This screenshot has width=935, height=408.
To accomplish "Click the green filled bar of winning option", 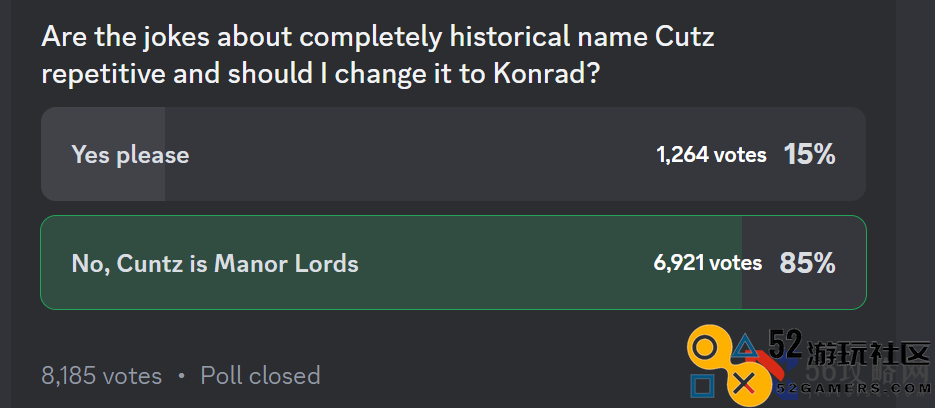I will click(391, 262).
